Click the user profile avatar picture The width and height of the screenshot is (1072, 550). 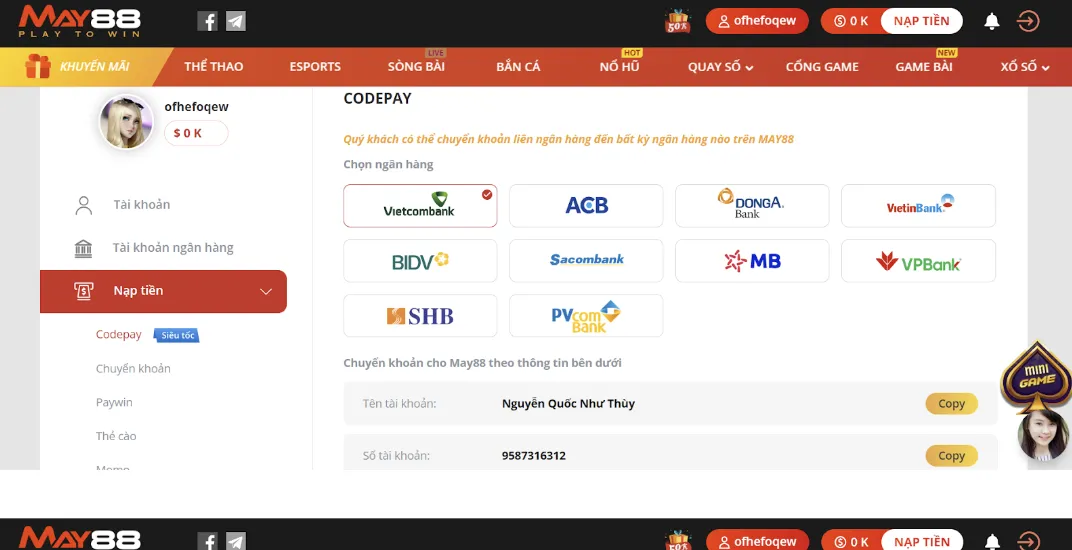(x=126, y=122)
